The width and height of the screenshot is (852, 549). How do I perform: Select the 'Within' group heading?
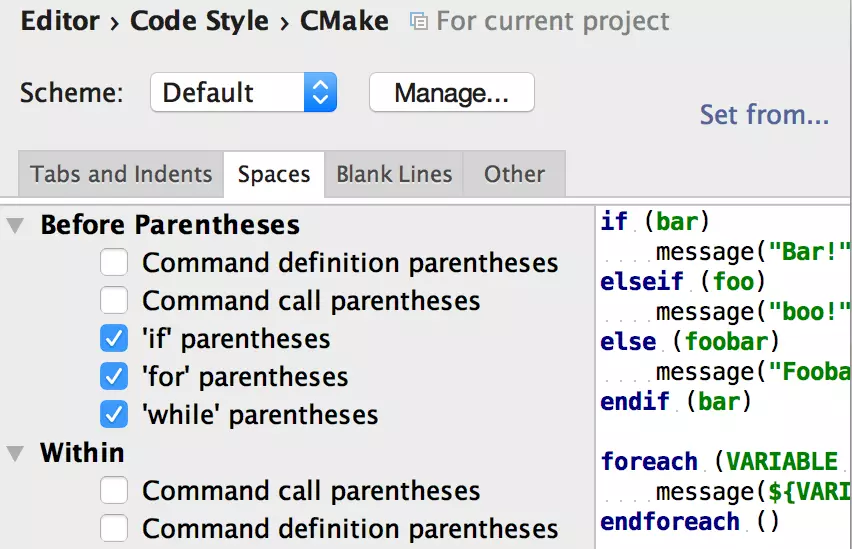(x=82, y=453)
